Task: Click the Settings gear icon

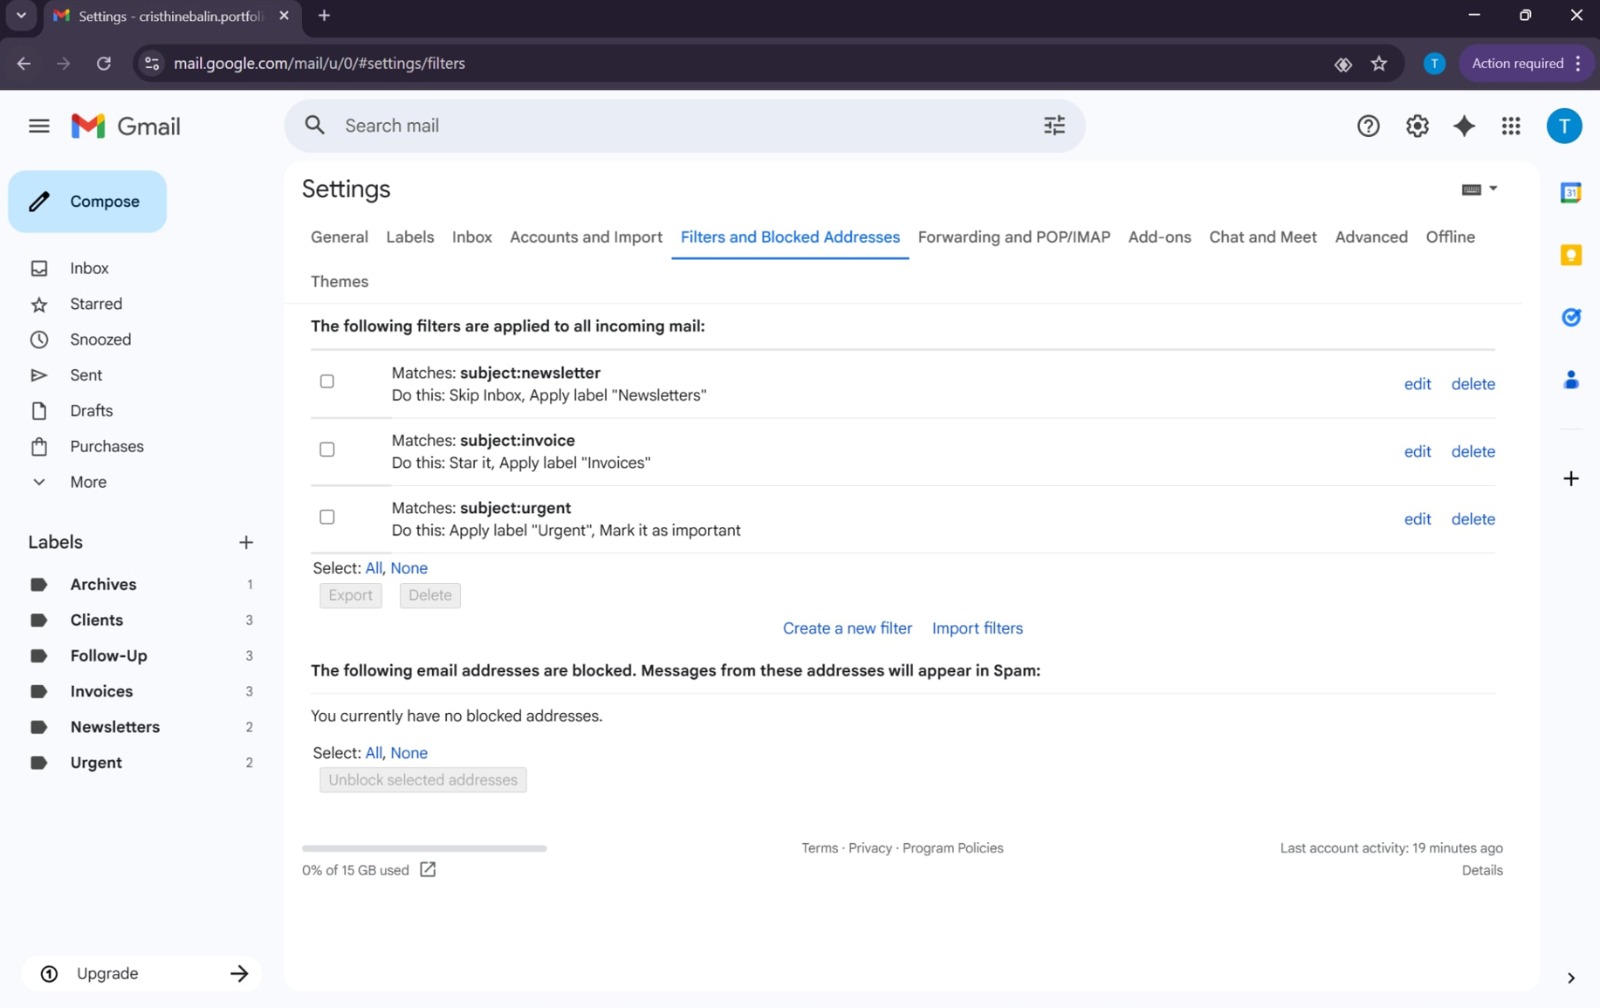Action: tap(1417, 126)
